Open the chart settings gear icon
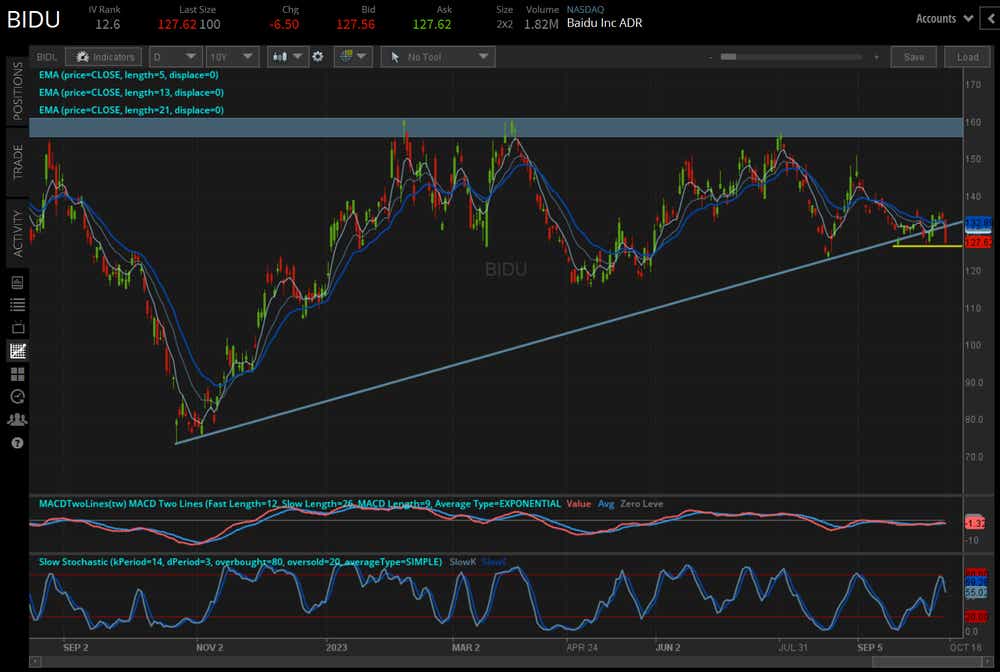The image size is (1000, 672). pos(317,57)
